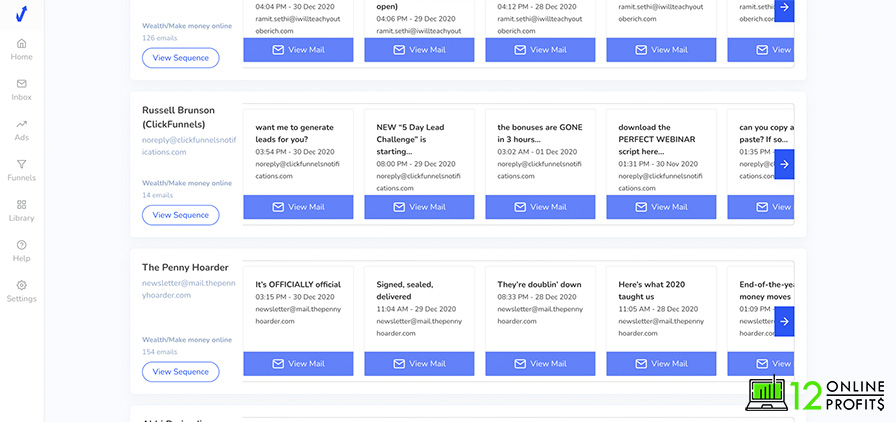View Mail for 'the bonuses are GONE in 3 hours'
Screen dimensions: 896x422
point(541,207)
